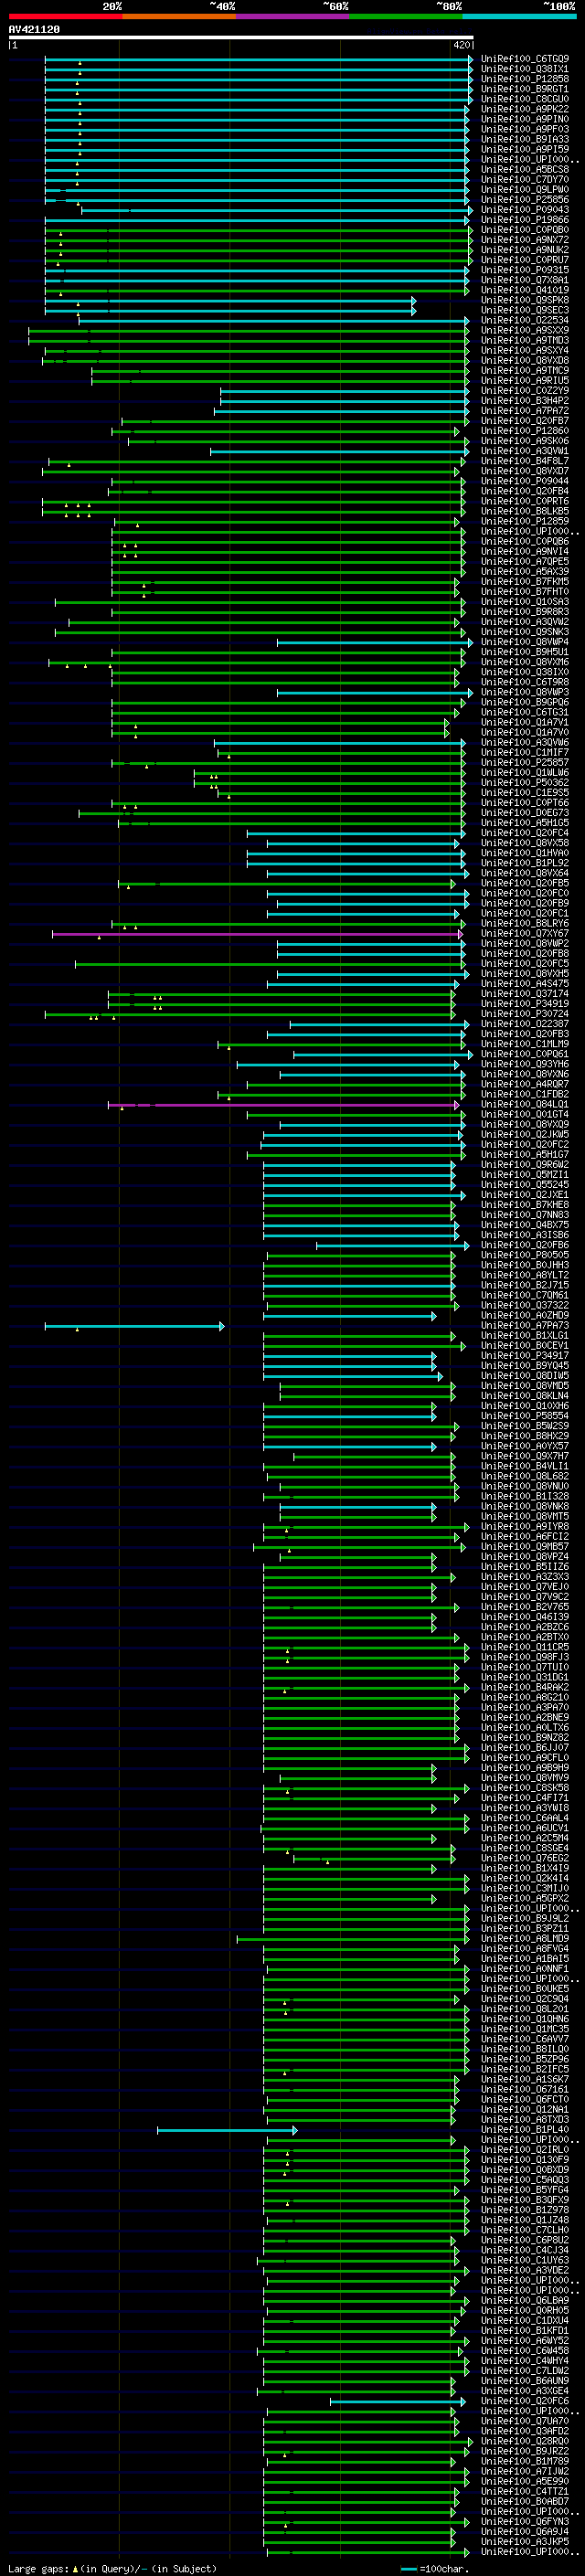Click the label UniRef100_A7QPE5
585x2576 pixels.
click(x=525, y=562)
